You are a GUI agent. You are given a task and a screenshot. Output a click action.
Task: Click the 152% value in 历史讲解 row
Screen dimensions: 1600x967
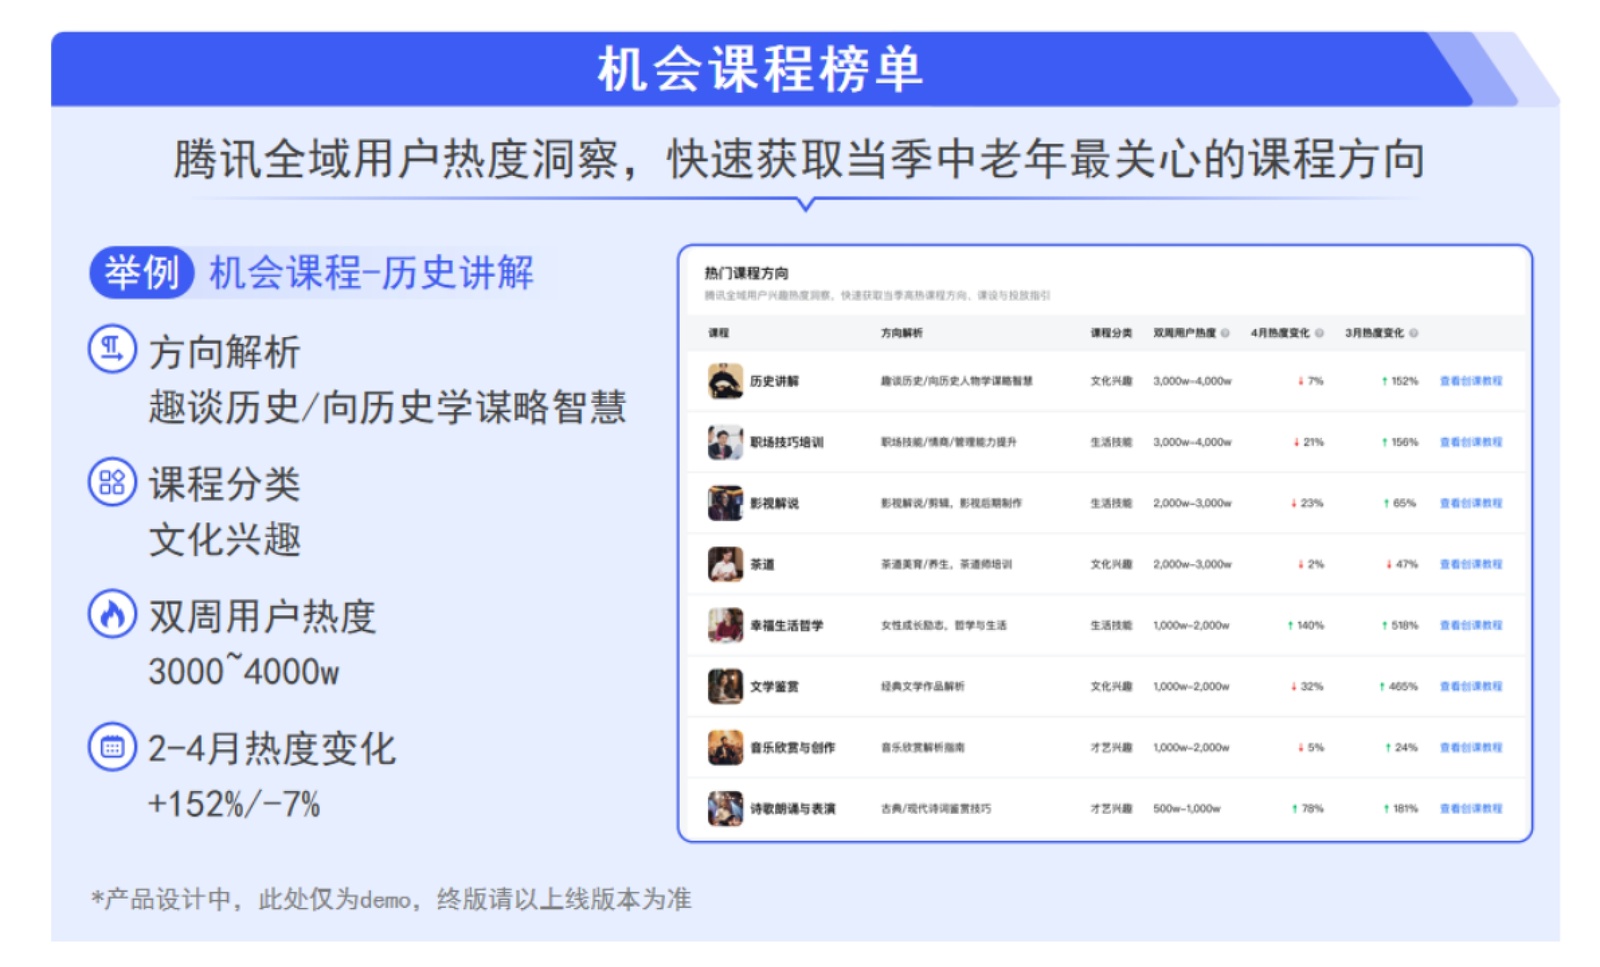tap(1400, 381)
